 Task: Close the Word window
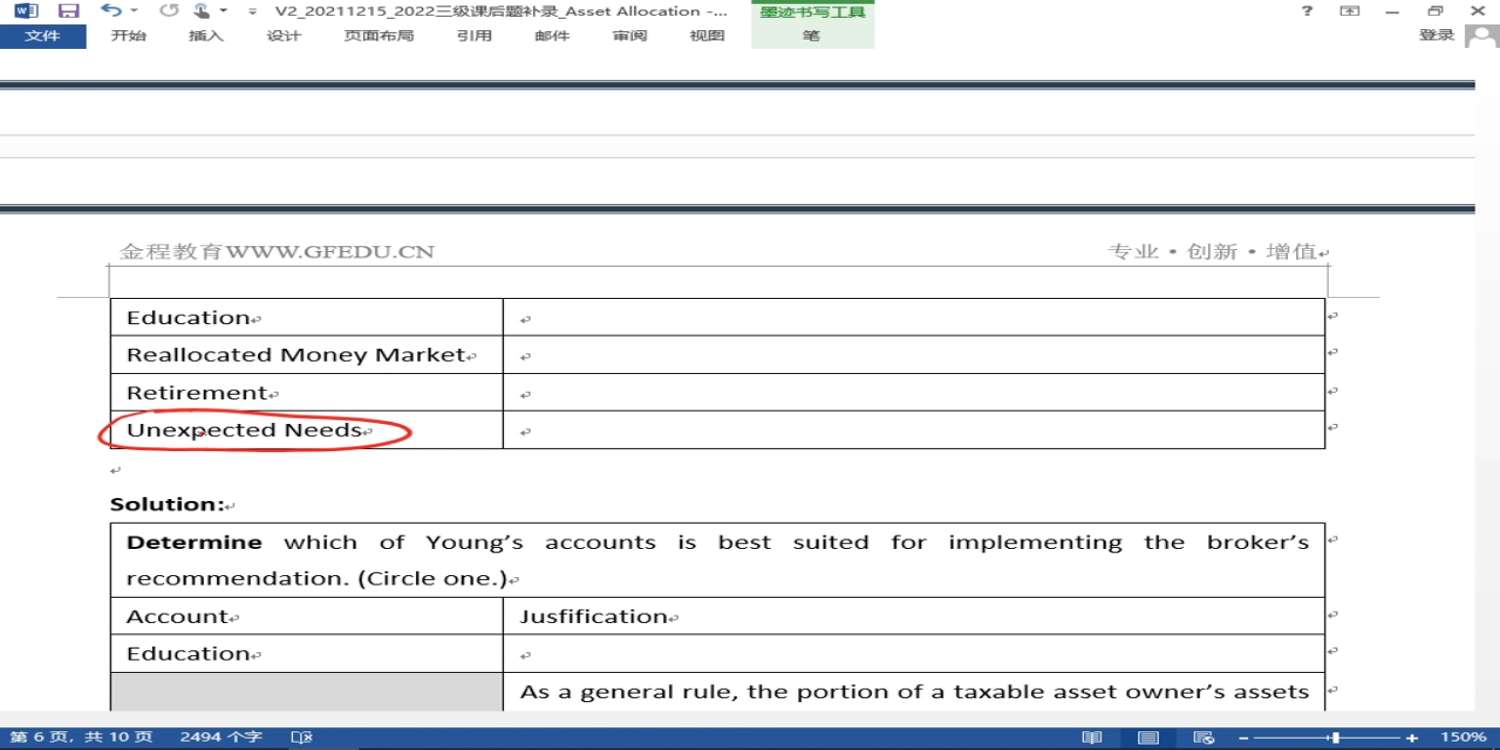[1478, 11]
